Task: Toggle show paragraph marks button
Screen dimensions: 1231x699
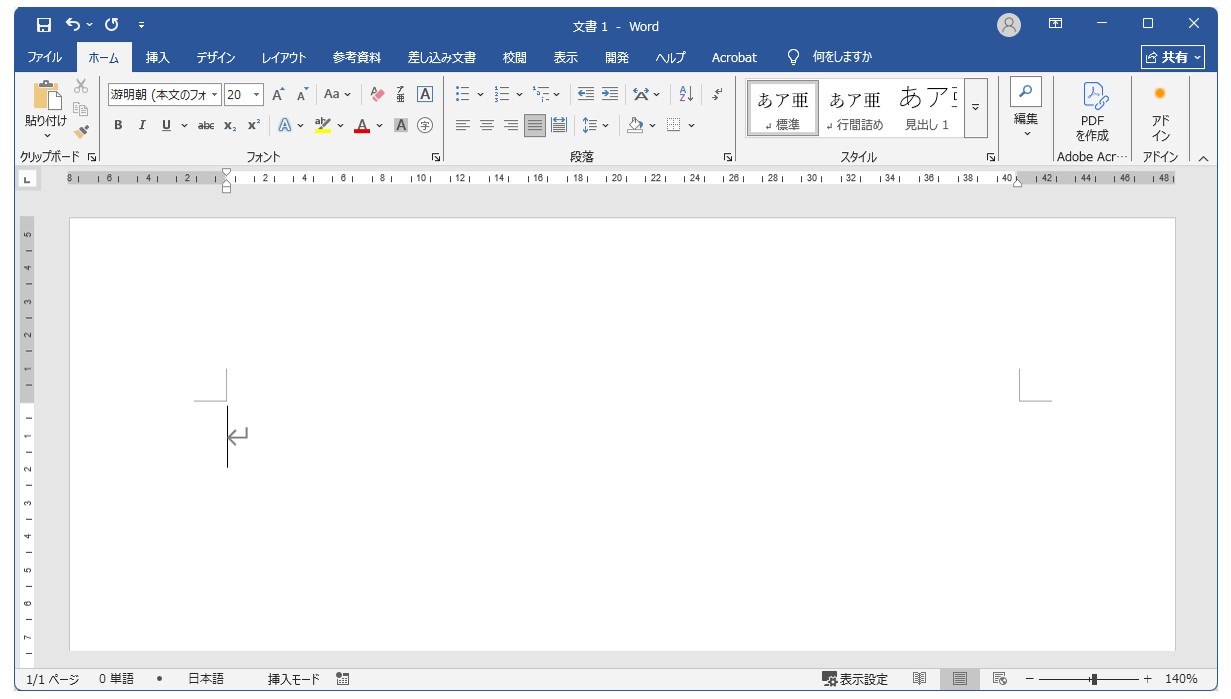Action: [x=717, y=95]
